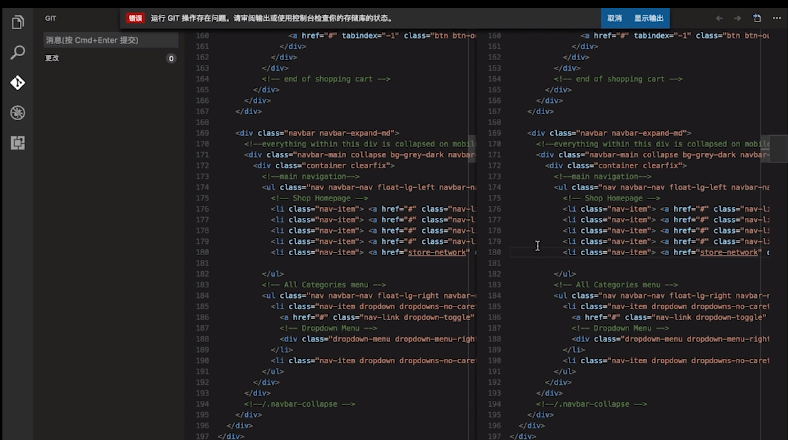Click 'All Categories menu' comment in left pane

[324, 285]
